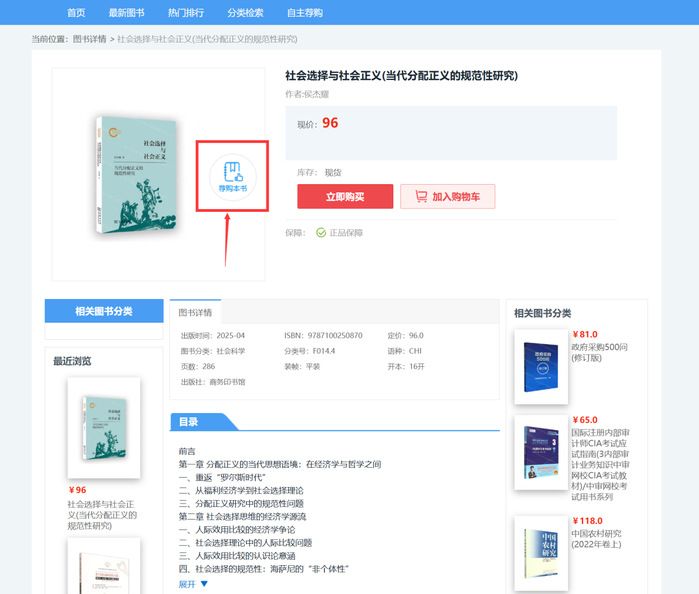Click the 相关图书分类 blue header
The height and width of the screenshot is (594, 699).
coord(104,311)
